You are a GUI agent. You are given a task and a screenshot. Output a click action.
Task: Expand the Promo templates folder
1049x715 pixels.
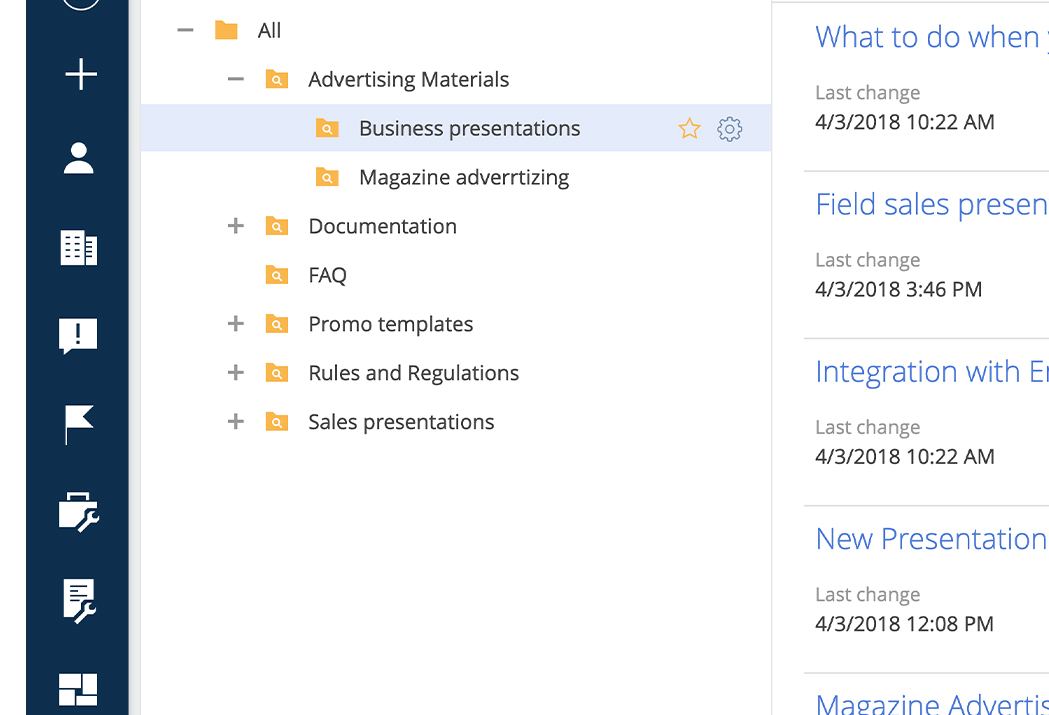click(236, 324)
